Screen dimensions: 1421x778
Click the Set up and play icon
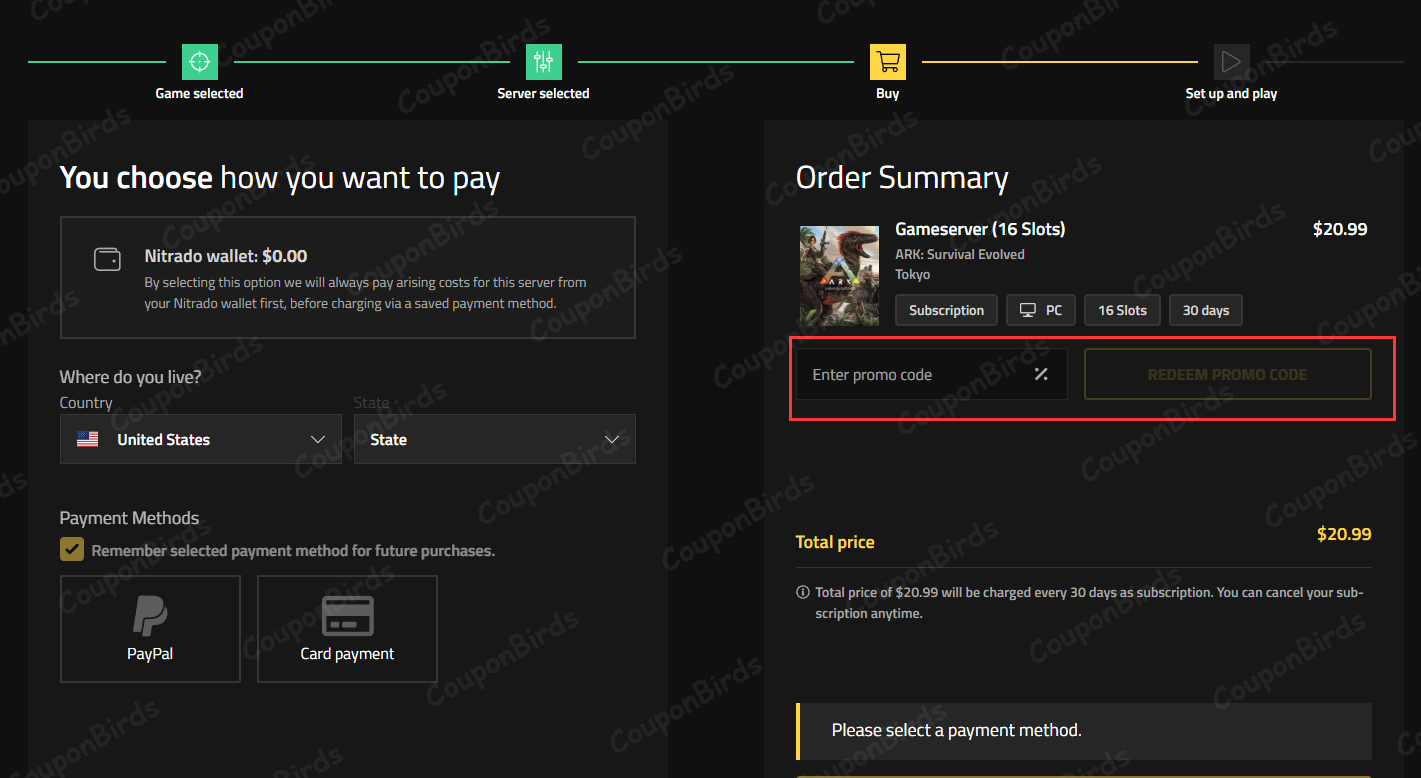(x=1231, y=62)
